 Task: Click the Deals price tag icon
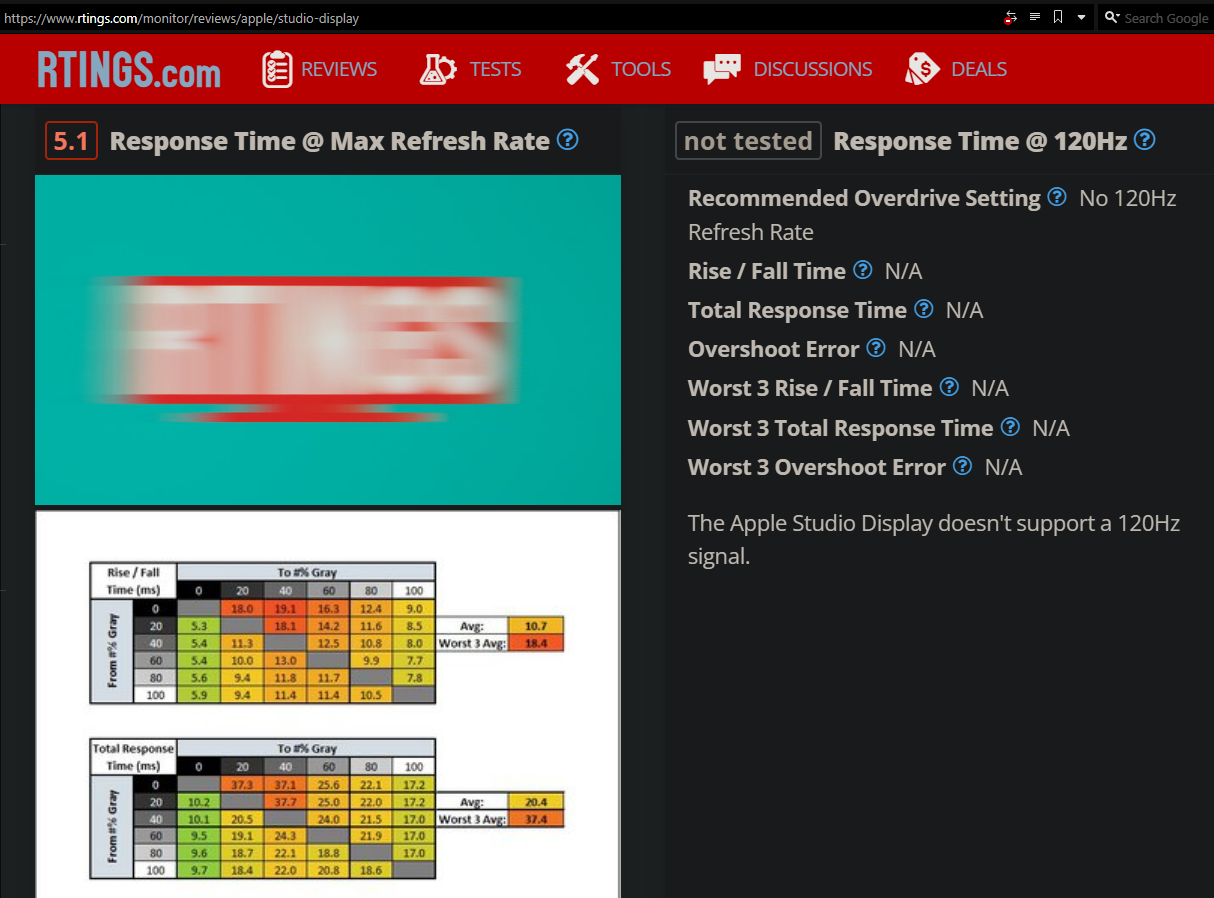click(x=922, y=69)
